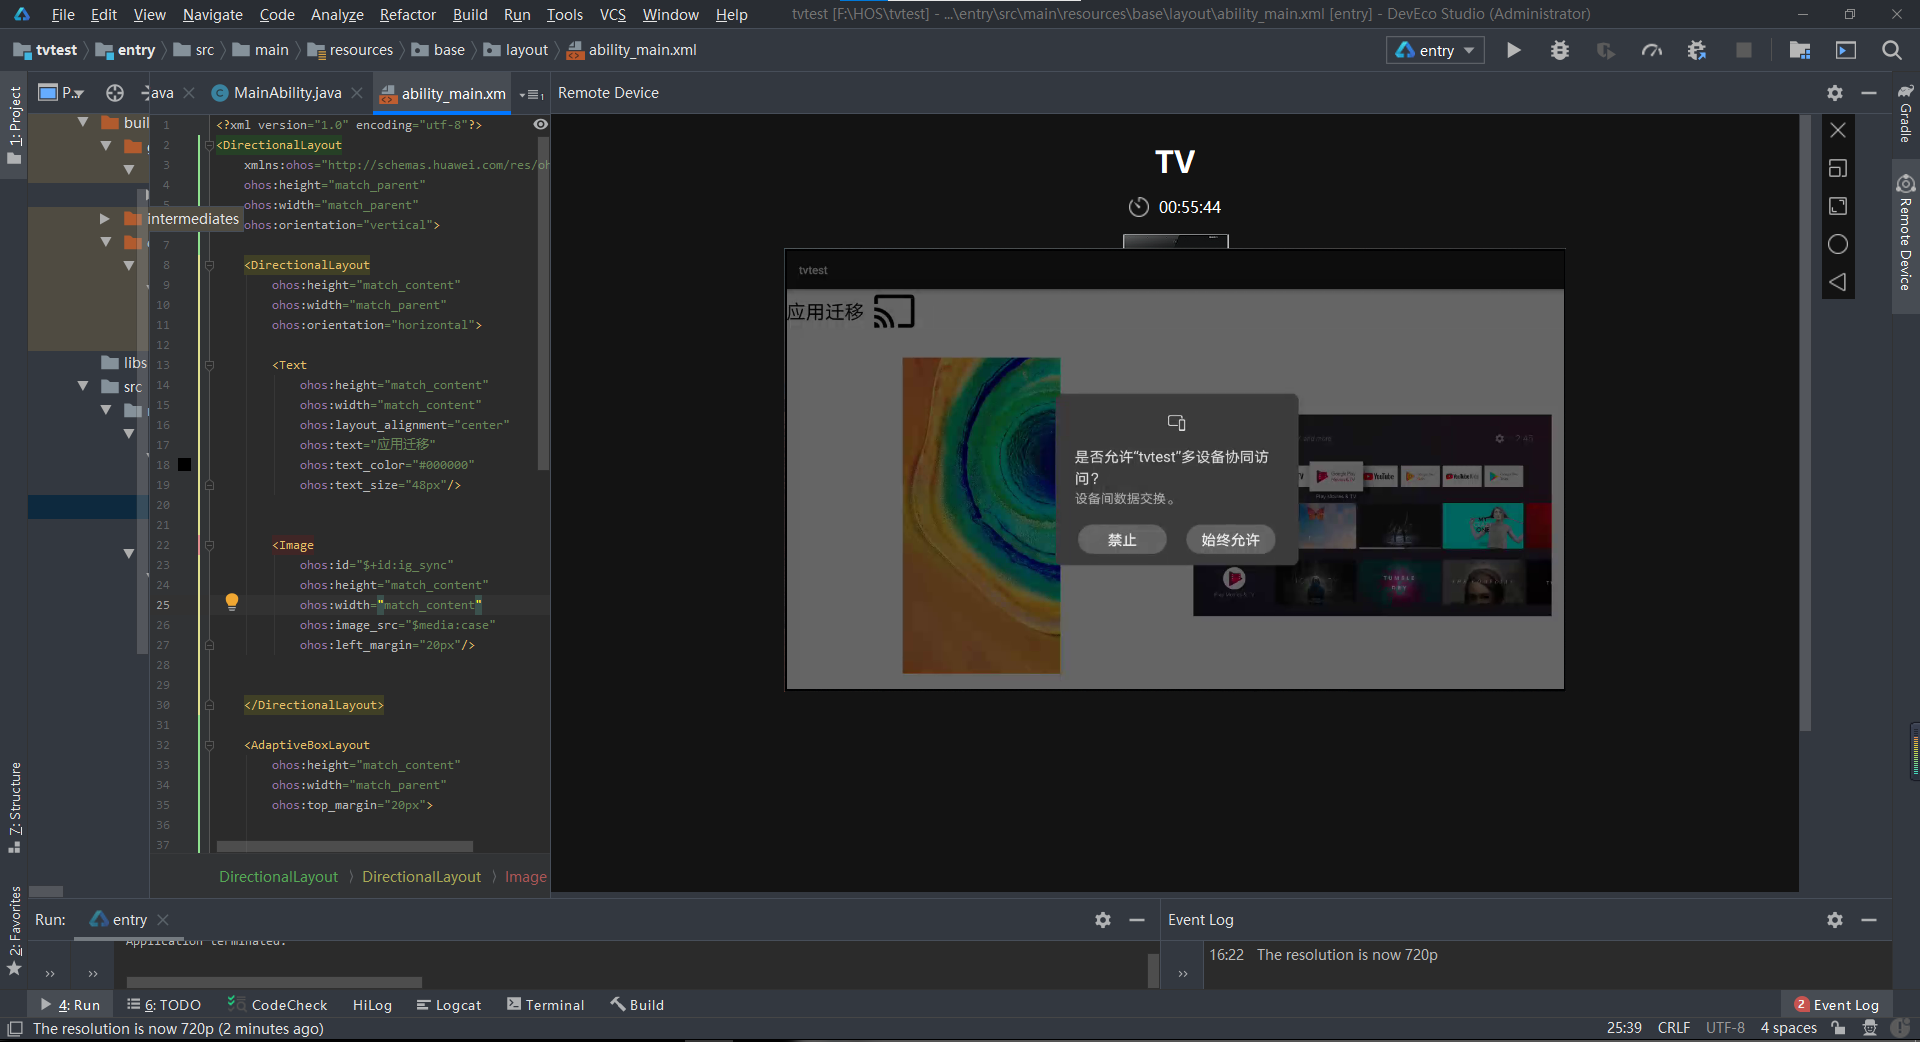The width and height of the screenshot is (1920, 1042).
Task: Click the editor horizontal scrollbar
Action: pos(345,846)
